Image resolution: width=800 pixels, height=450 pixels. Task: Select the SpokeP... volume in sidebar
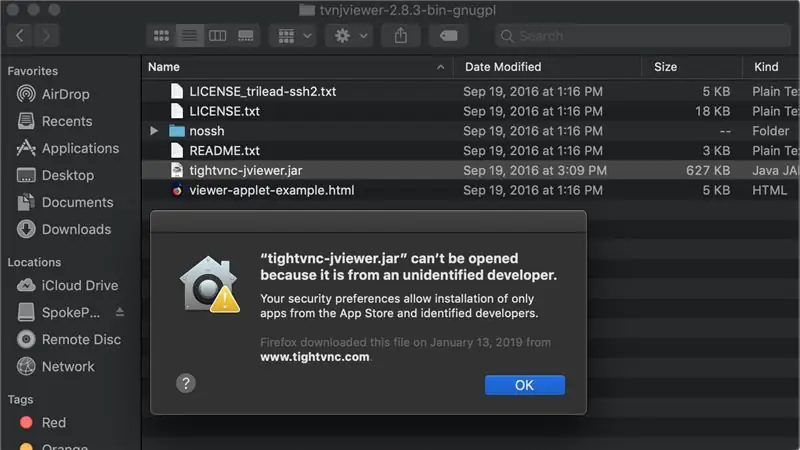[x=59, y=312]
